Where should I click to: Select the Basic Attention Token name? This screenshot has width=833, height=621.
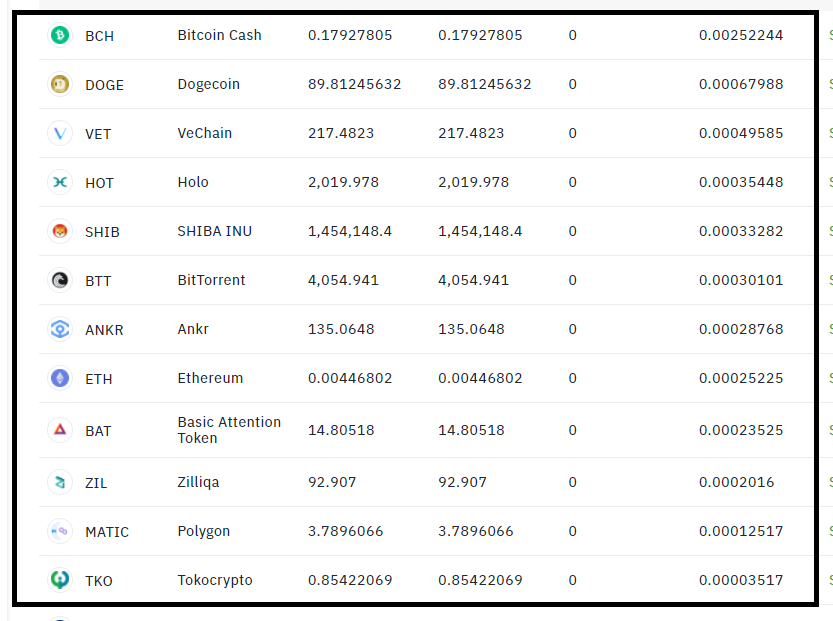click(x=229, y=430)
